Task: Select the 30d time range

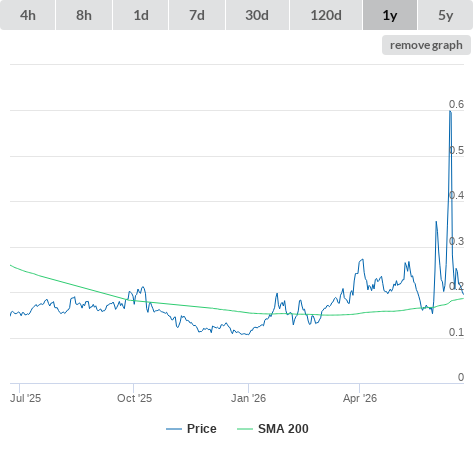Action: click(257, 15)
